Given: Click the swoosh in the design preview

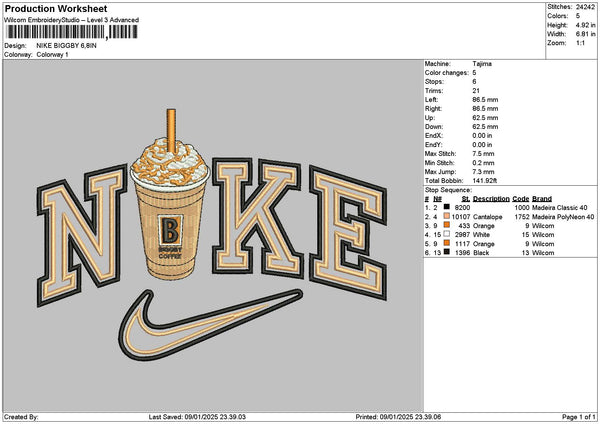Looking at the screenshot, I should tap(210, 324).
